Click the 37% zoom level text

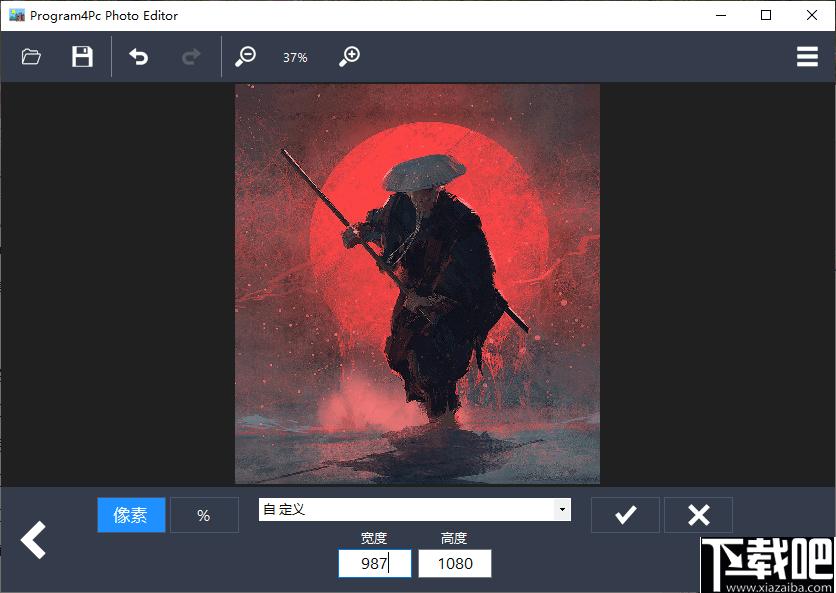coord(295,57)
